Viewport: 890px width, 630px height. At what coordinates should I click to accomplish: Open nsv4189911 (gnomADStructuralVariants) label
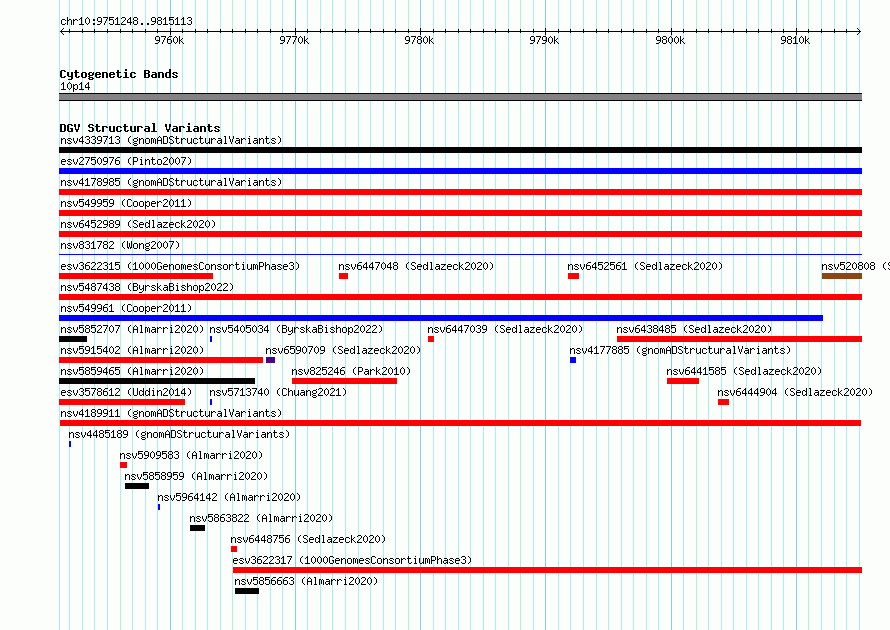(171, 413)
